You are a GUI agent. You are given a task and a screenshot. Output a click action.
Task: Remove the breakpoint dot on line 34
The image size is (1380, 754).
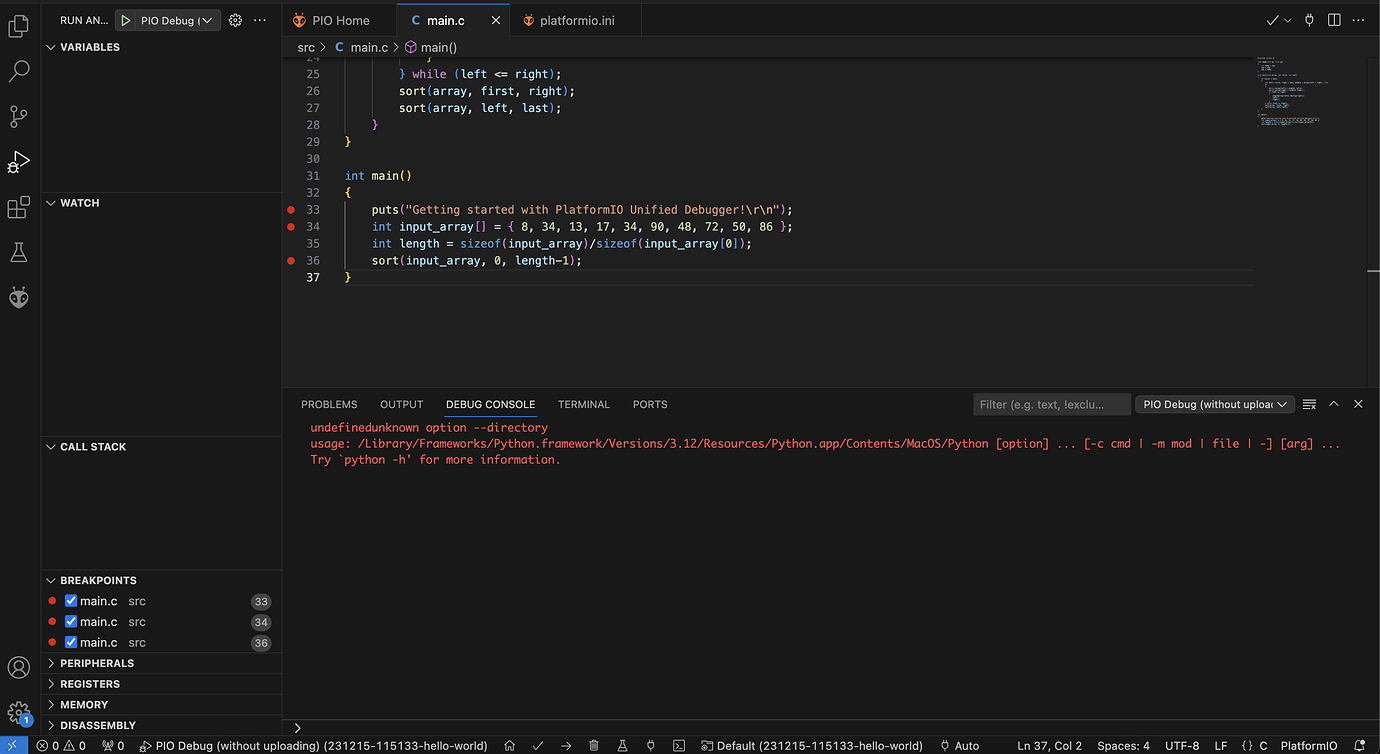click(x=291, y=227)
